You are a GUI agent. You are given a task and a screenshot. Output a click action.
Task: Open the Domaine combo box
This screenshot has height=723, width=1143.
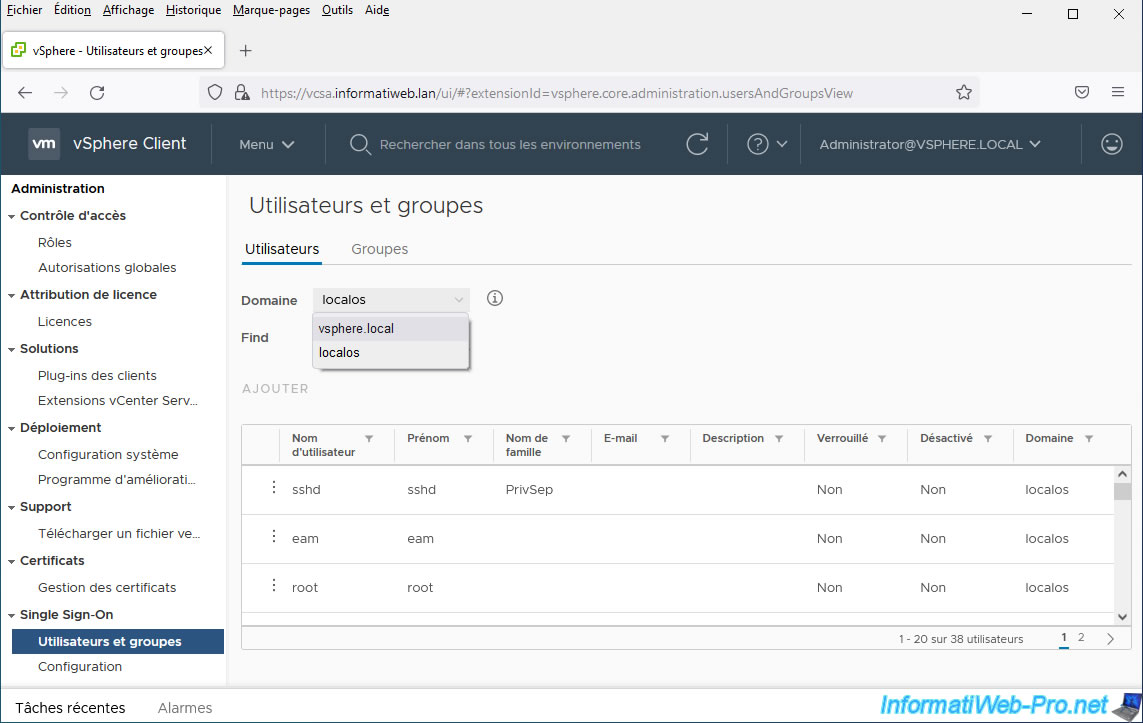[x=391, y=300]
